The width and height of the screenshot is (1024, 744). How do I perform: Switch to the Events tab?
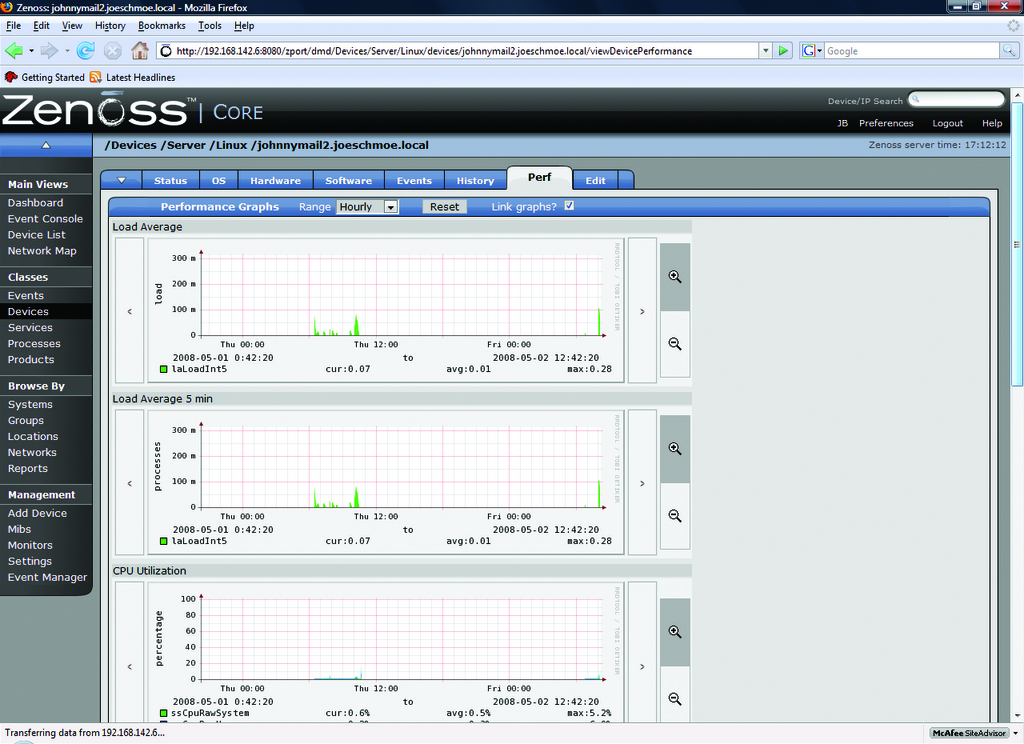tap(414, 181)
